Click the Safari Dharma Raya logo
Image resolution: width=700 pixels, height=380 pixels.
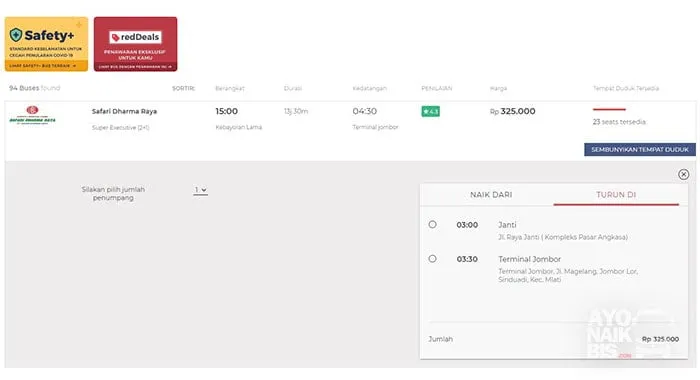pos(33,115)
